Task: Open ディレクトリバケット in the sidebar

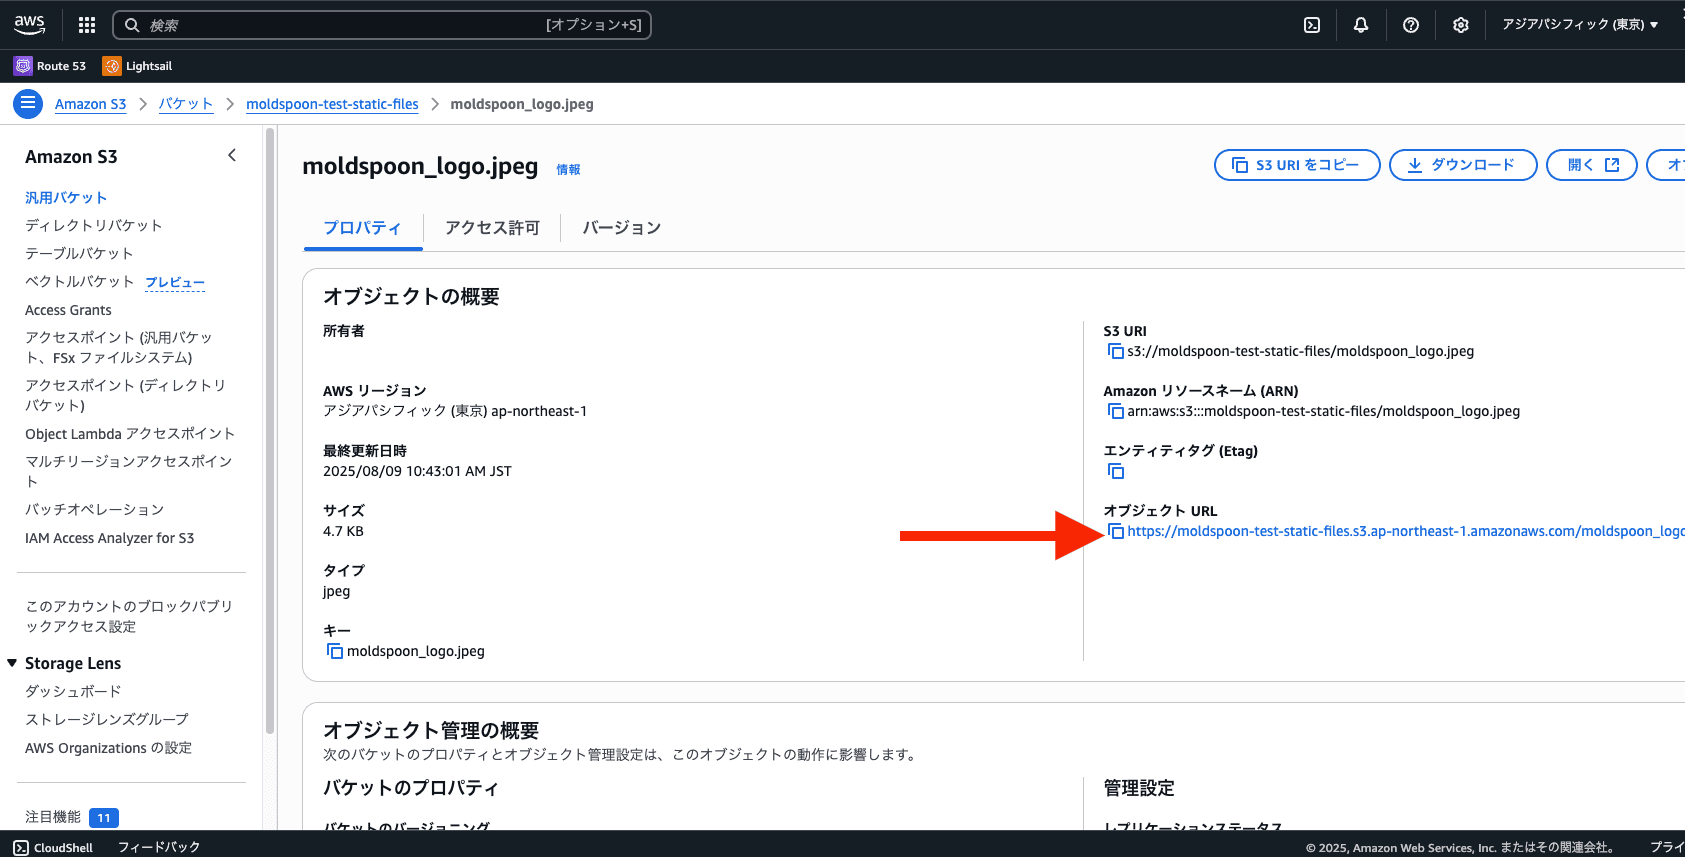Action: coord(93,225)
